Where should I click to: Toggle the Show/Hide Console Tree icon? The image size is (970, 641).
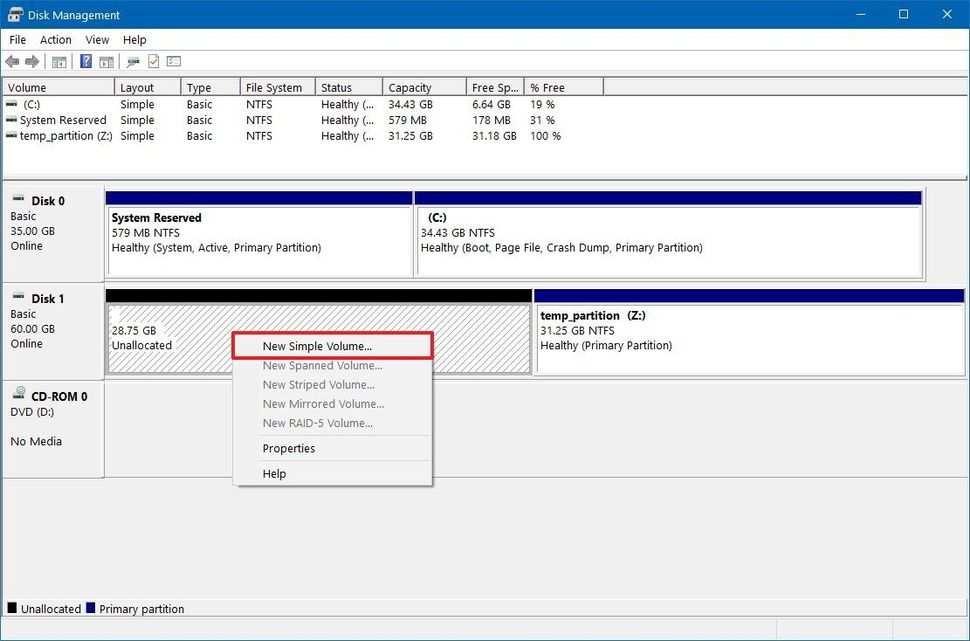click(59, 61)
